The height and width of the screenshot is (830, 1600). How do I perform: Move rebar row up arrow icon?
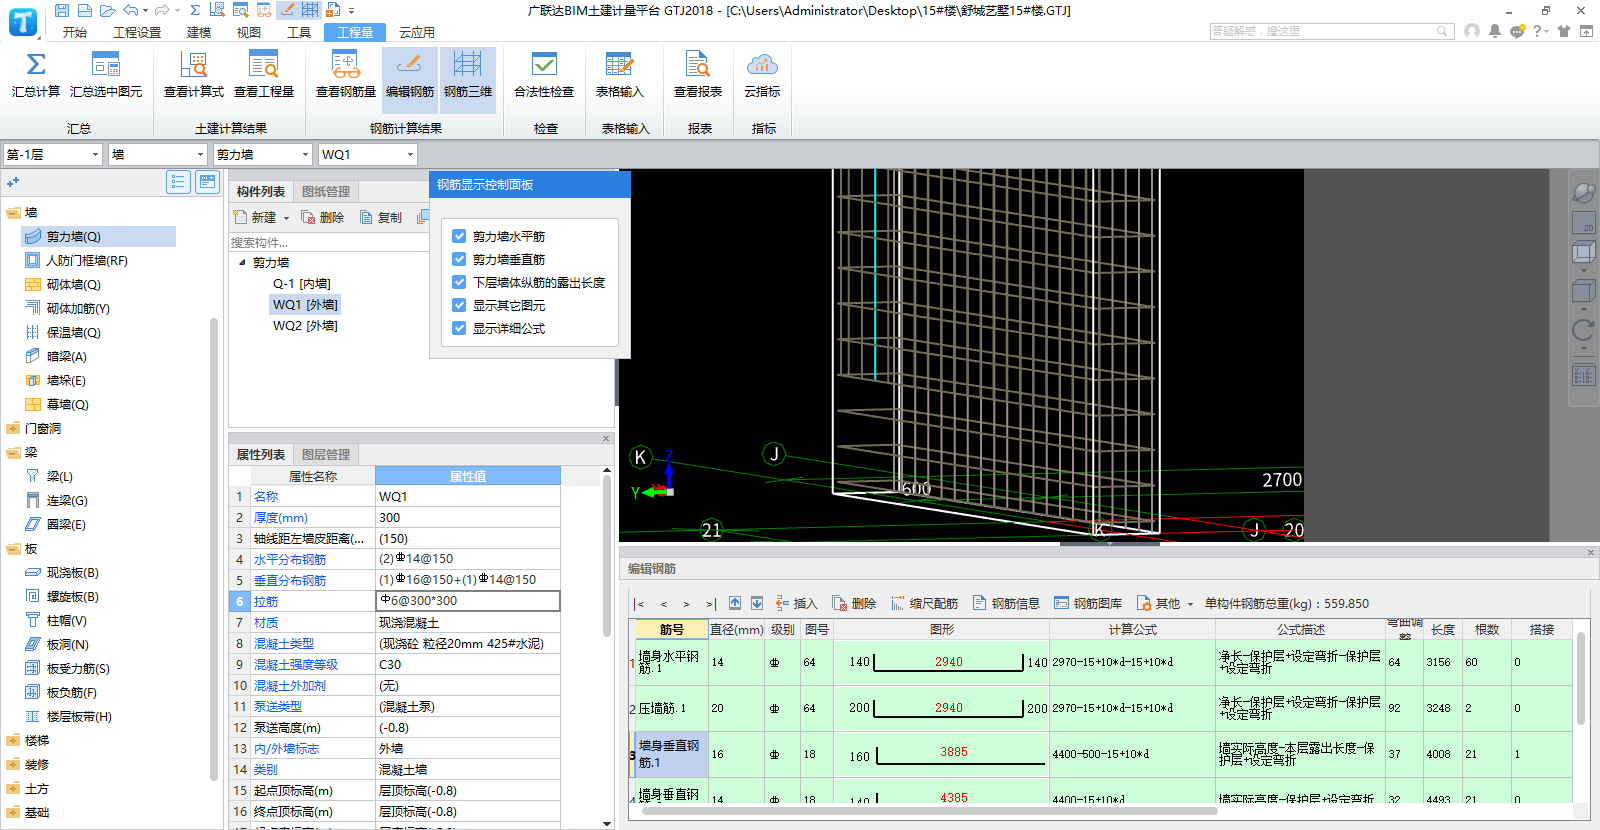[x=735, y=603]
